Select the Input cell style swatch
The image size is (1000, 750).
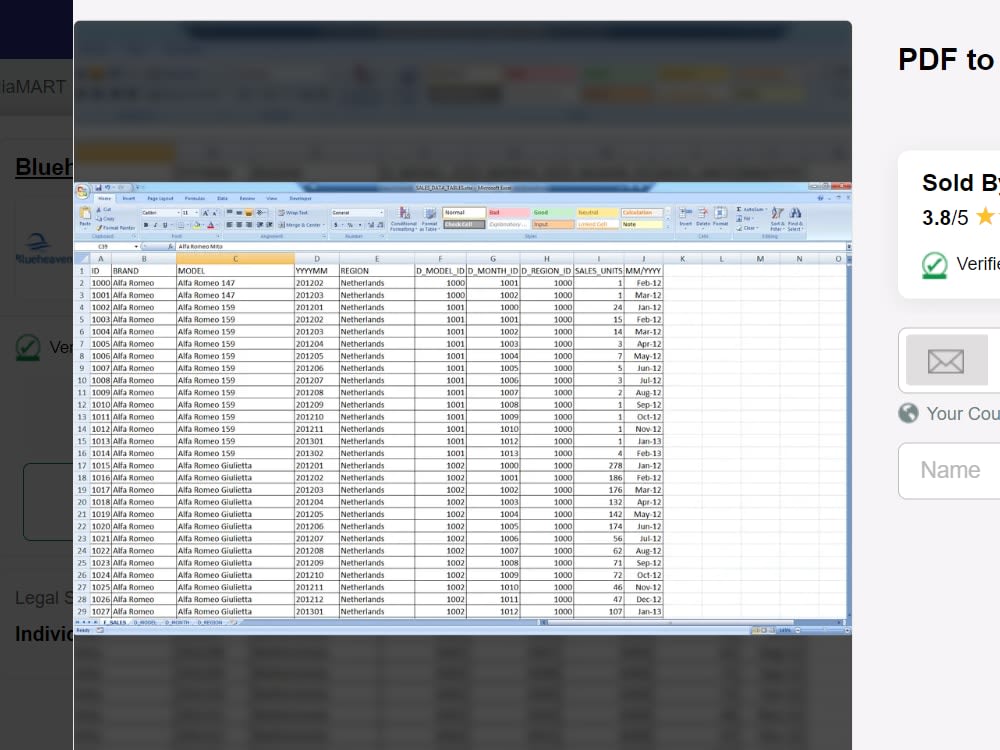point(553,224)
